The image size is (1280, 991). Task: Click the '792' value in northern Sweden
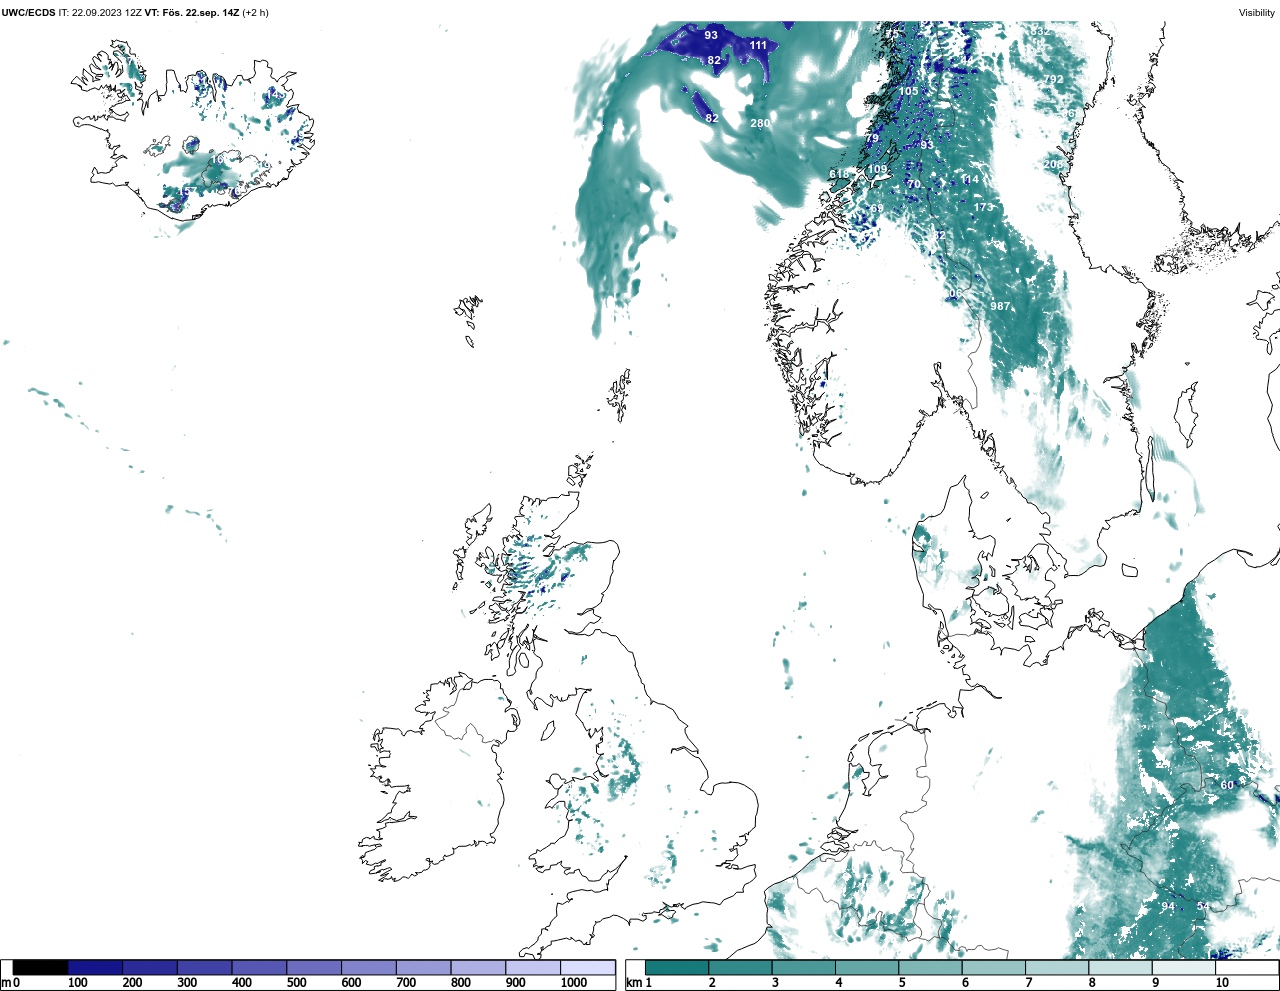pos(1053,79)
